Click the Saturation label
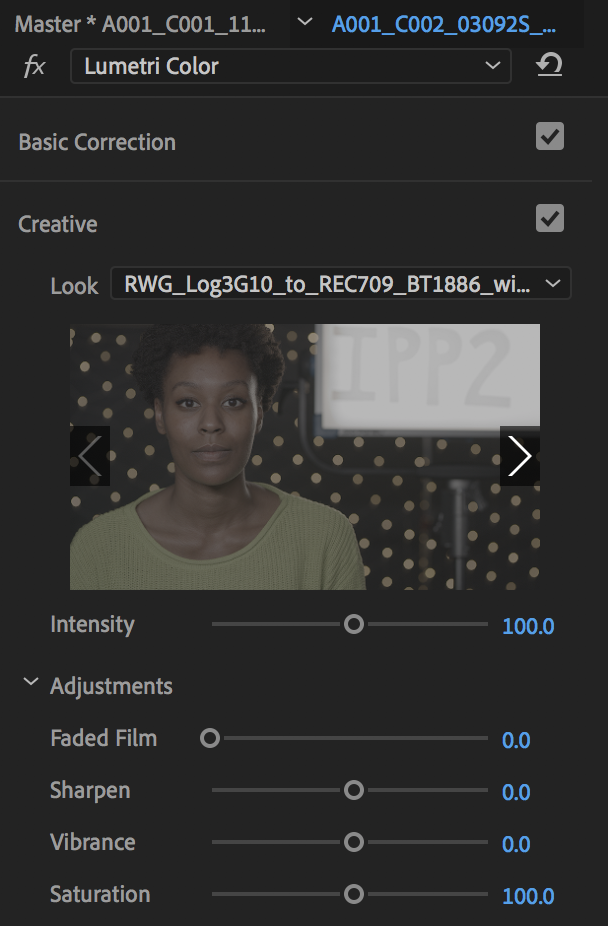This screenshot has width=608, height=926. pos(100,894)
